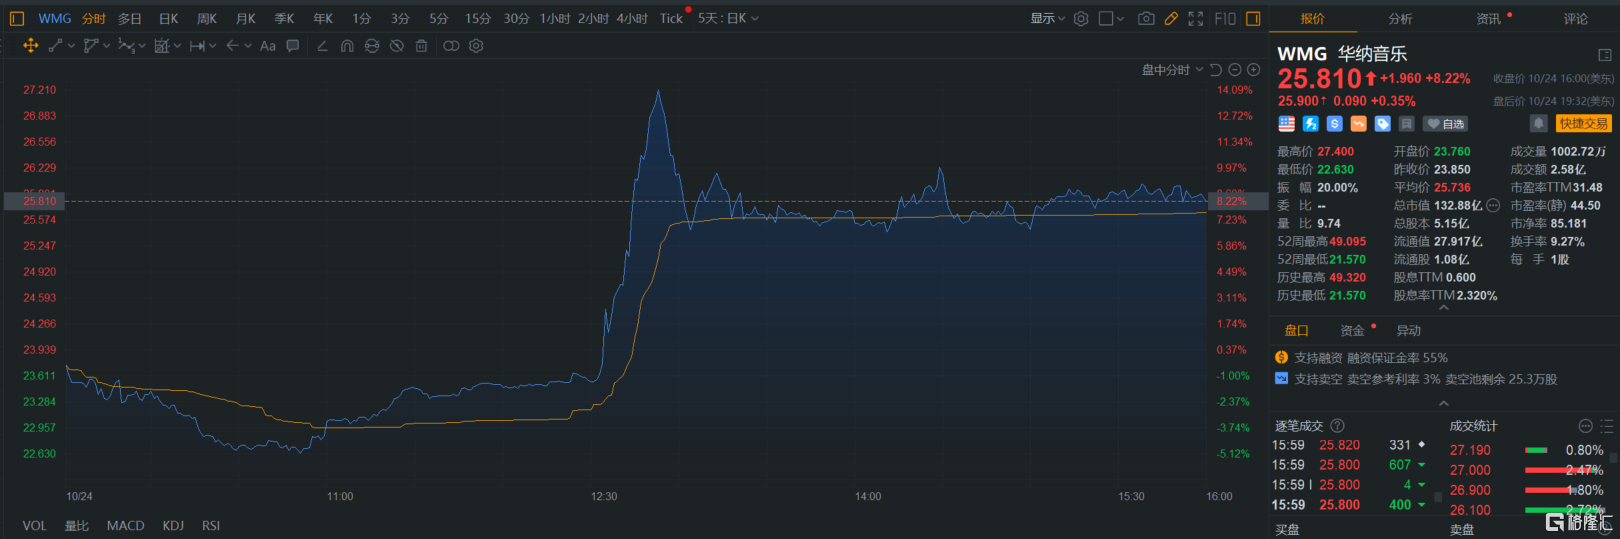Select the chart position measuring tool
The width and height of the screenshot is (1620, 539).
tap(162, 46)
